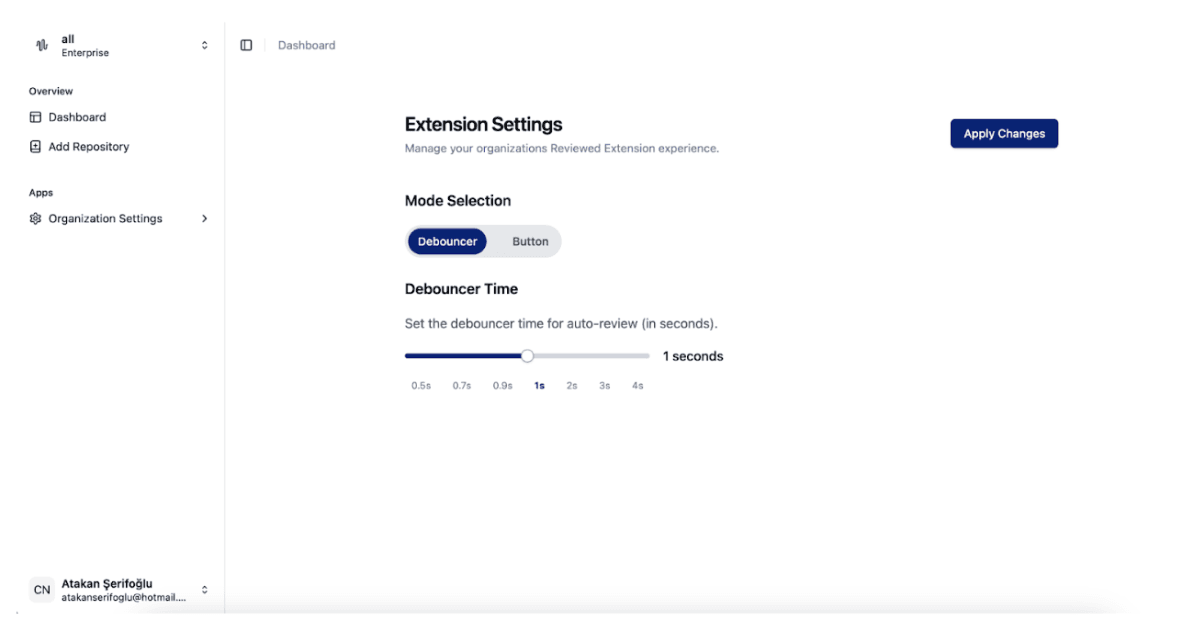Select the 0.5s tick label
Image resolution: width=1178 pixels, height=618 pixels.
pyautogui.click(x=421, y=386)
